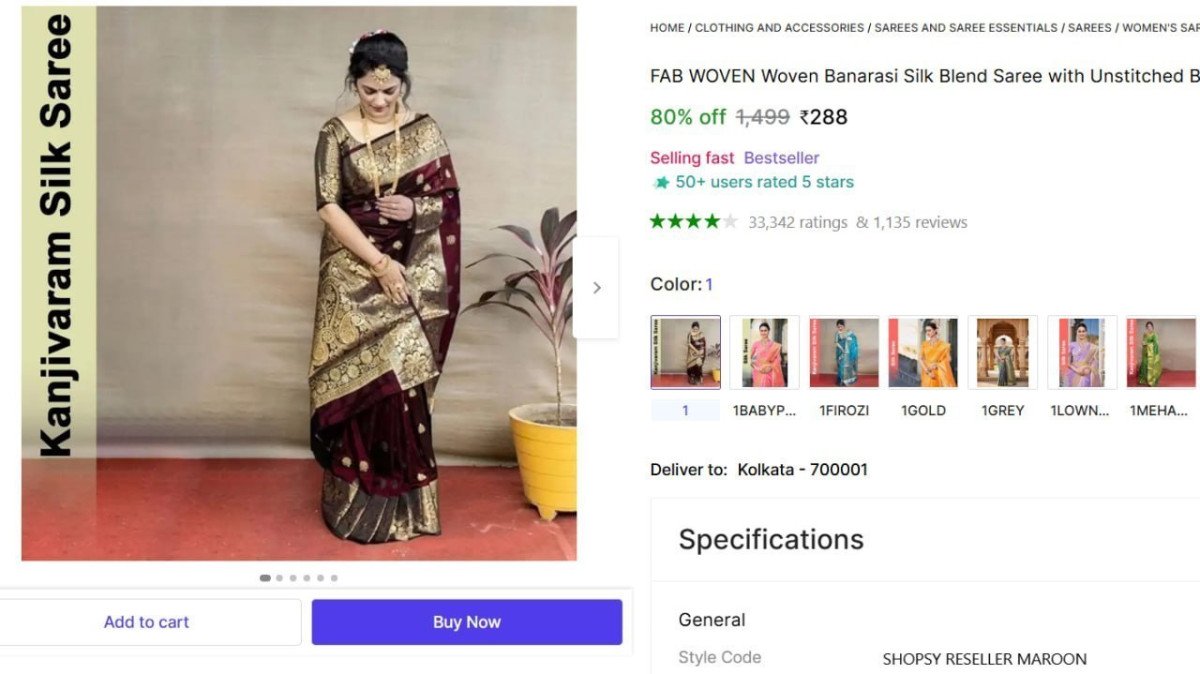Select the 1FIROZI variant thumbnail
This screenshot has height=674, width=1200.
click(x=843, y=351)
